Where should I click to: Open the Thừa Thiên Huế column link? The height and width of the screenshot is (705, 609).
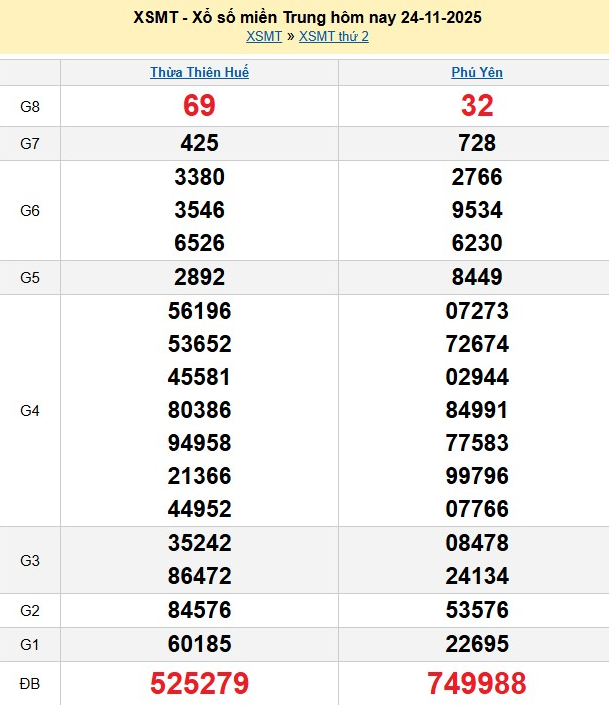click(x=199, y=73)
